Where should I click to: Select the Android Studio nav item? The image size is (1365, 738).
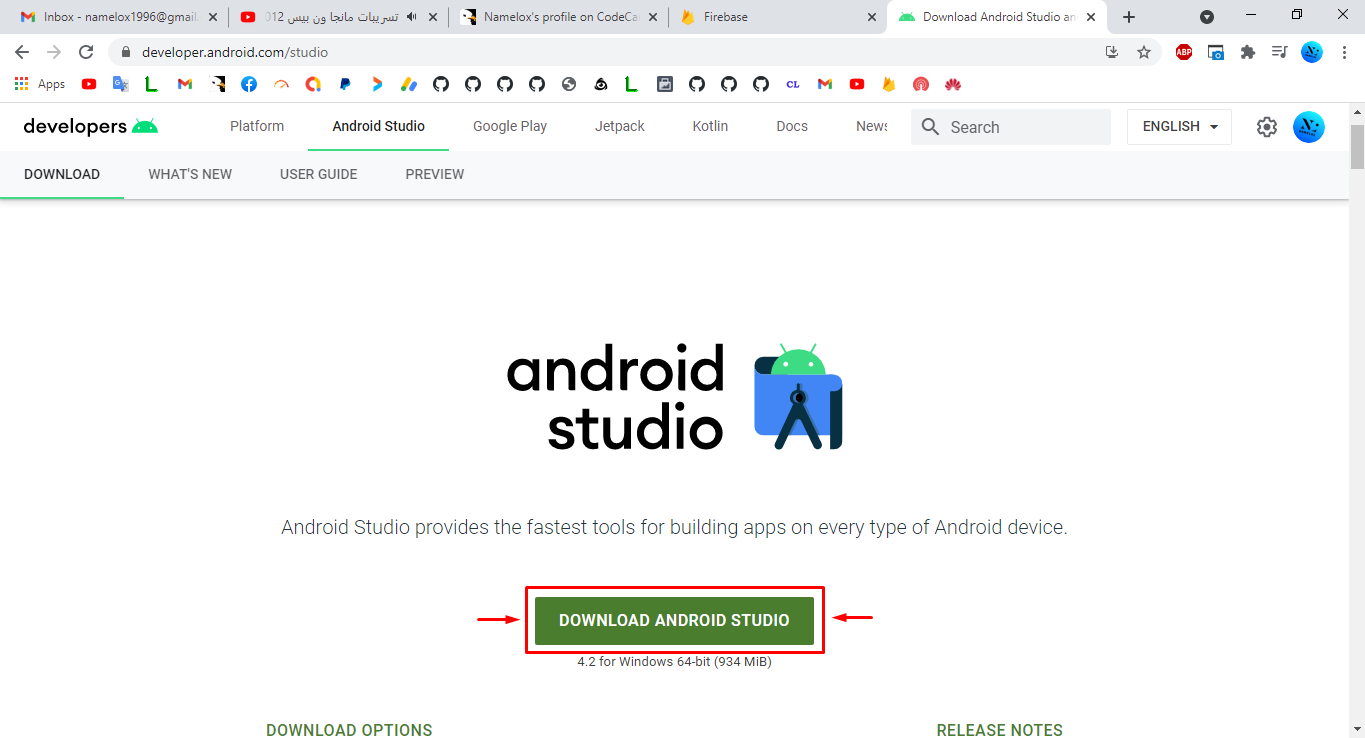click(x=378, y=126)
